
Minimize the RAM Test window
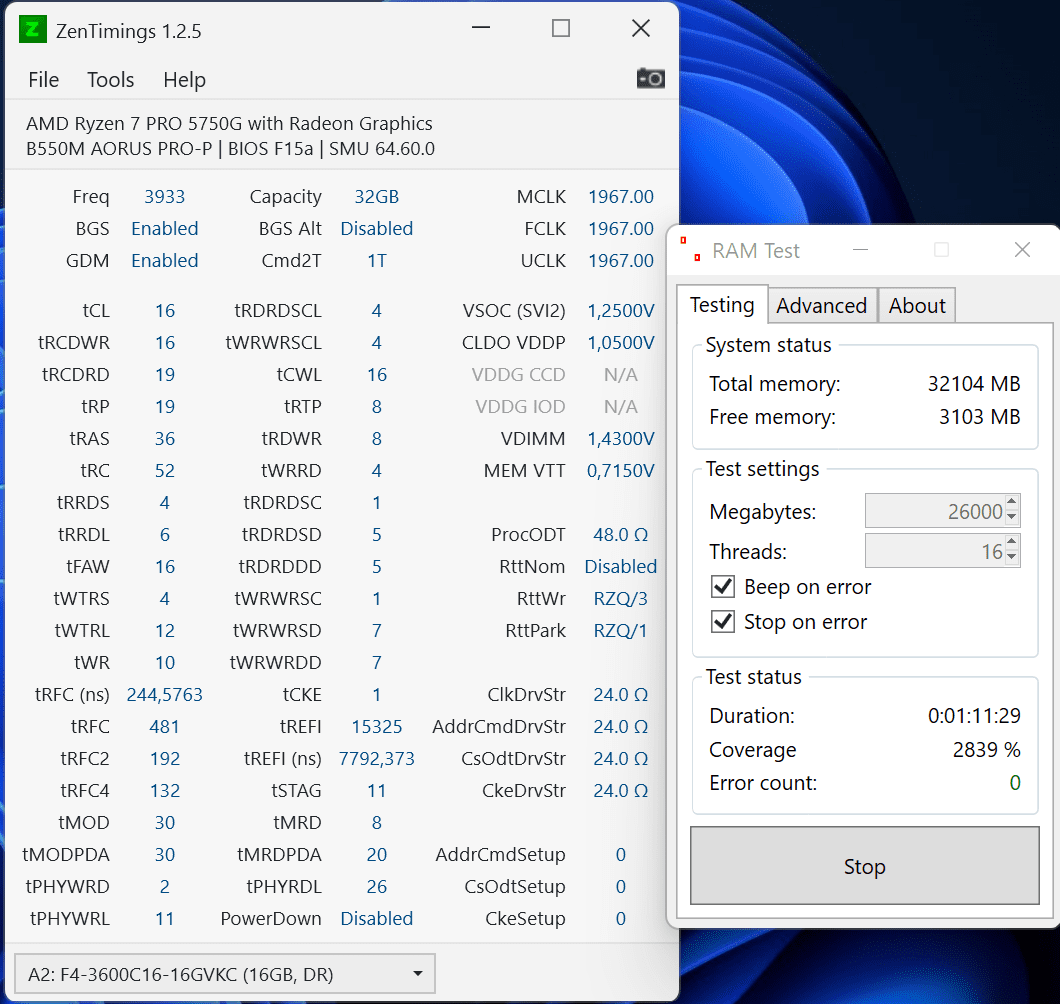point(860,250)
